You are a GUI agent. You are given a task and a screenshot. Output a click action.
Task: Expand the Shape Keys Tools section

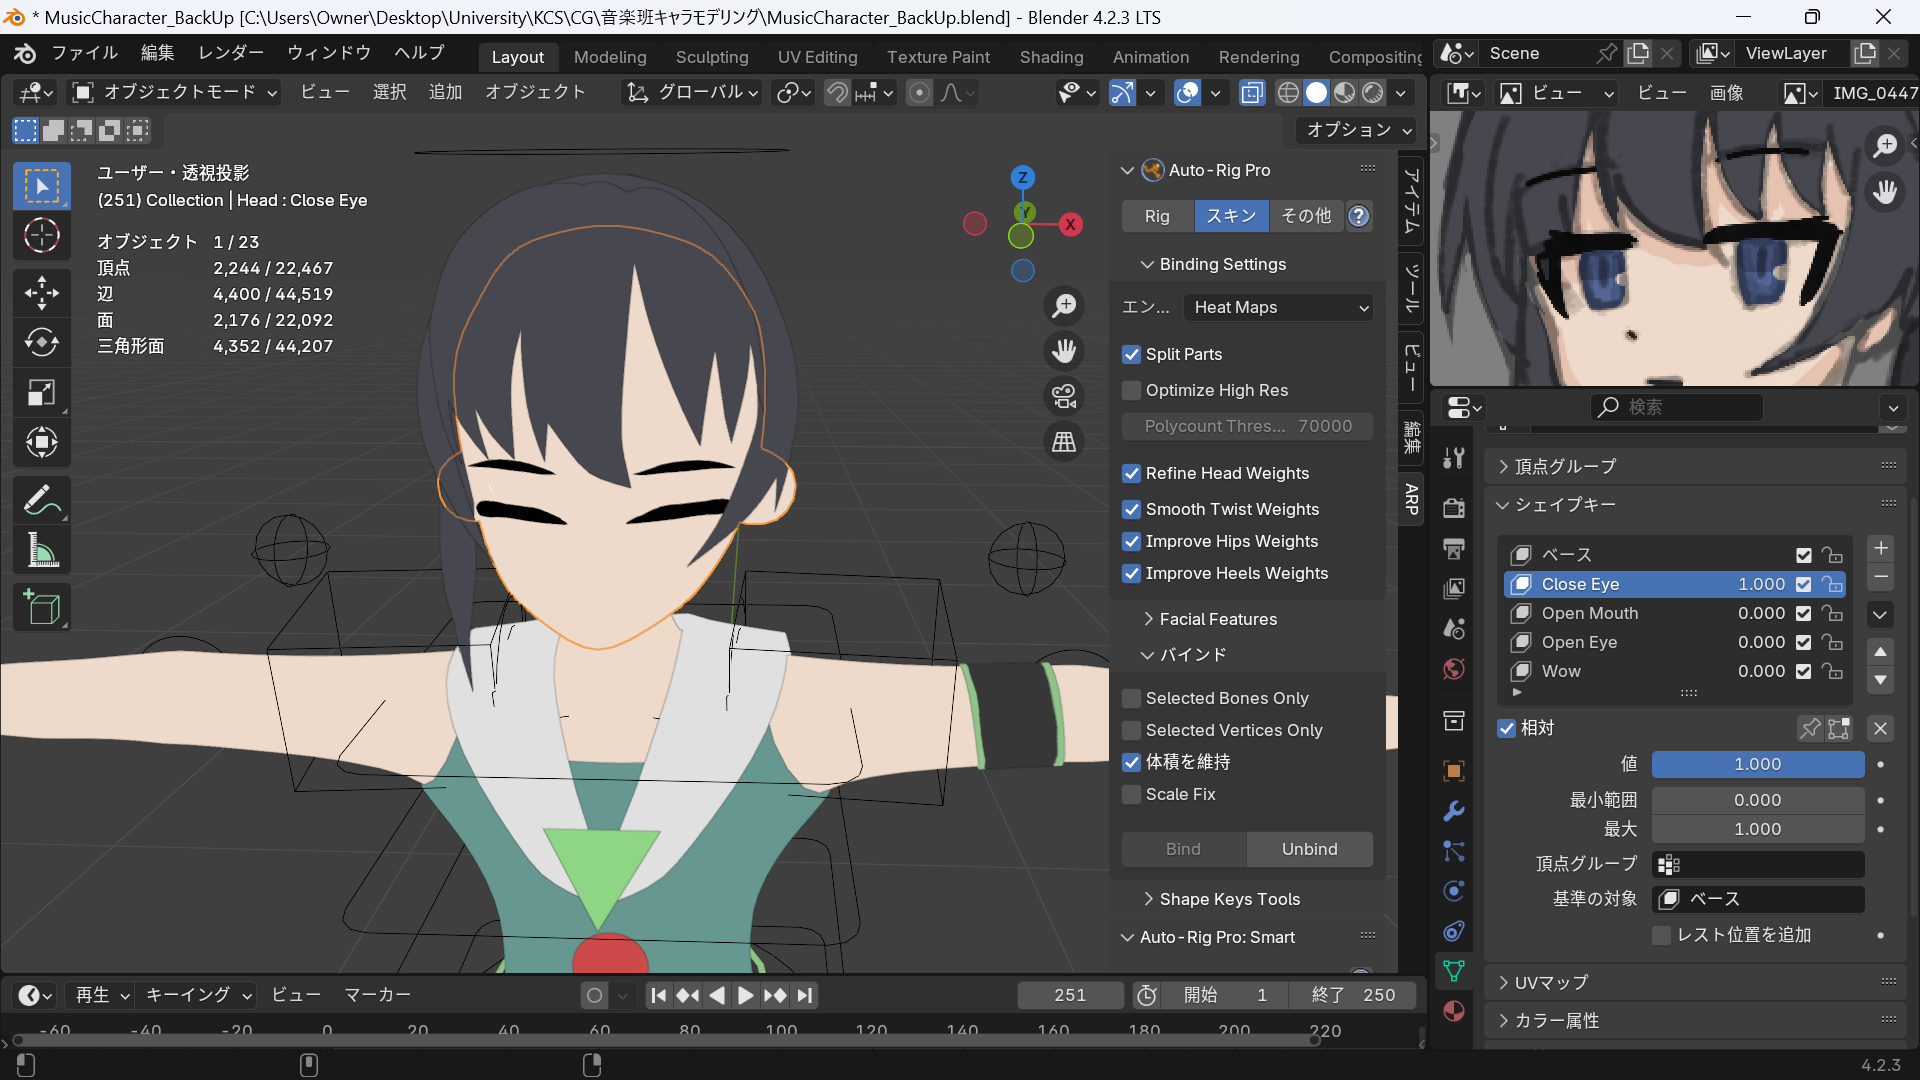coord(1229,899)
